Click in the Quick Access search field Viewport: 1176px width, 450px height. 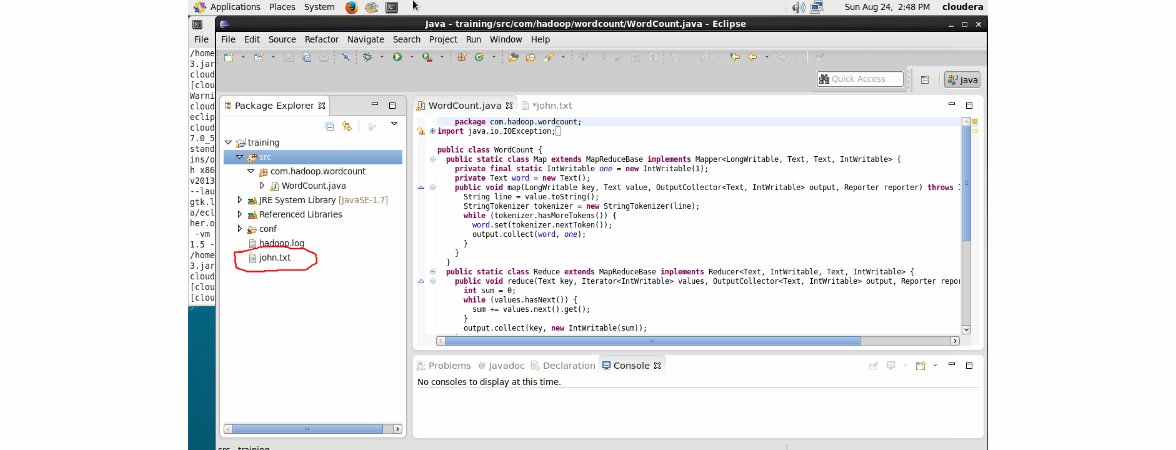(x=859, y=79)
